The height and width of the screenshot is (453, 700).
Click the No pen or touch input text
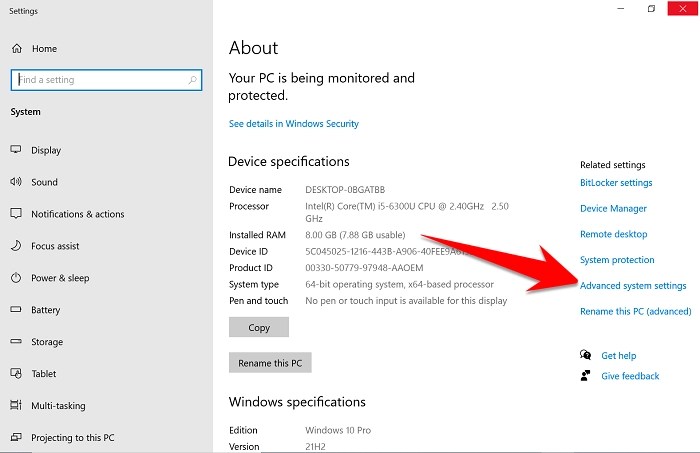406,301
